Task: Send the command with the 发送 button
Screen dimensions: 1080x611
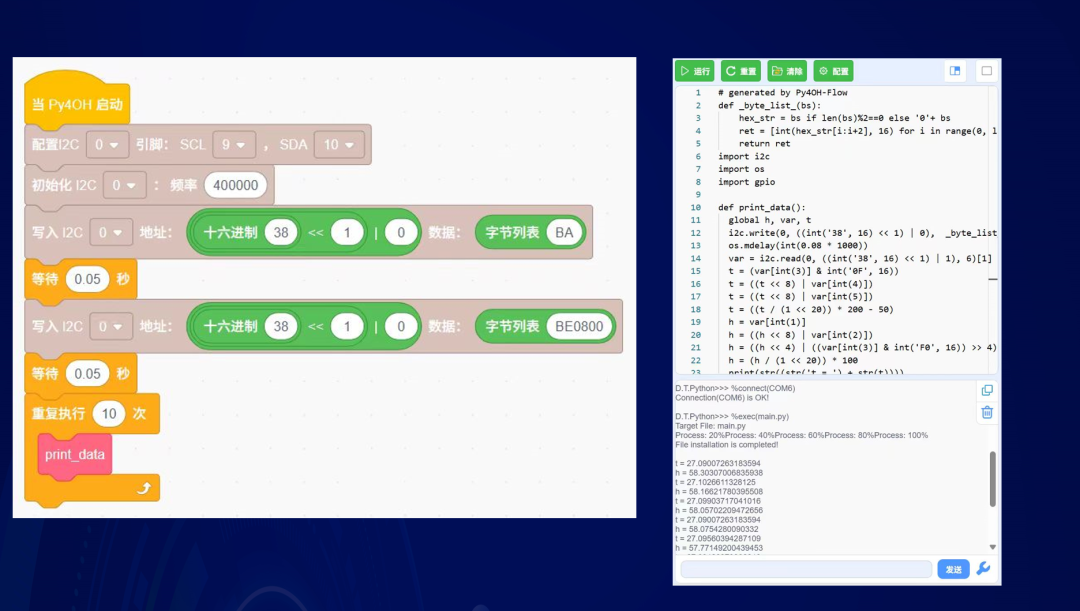Action: 953,569
